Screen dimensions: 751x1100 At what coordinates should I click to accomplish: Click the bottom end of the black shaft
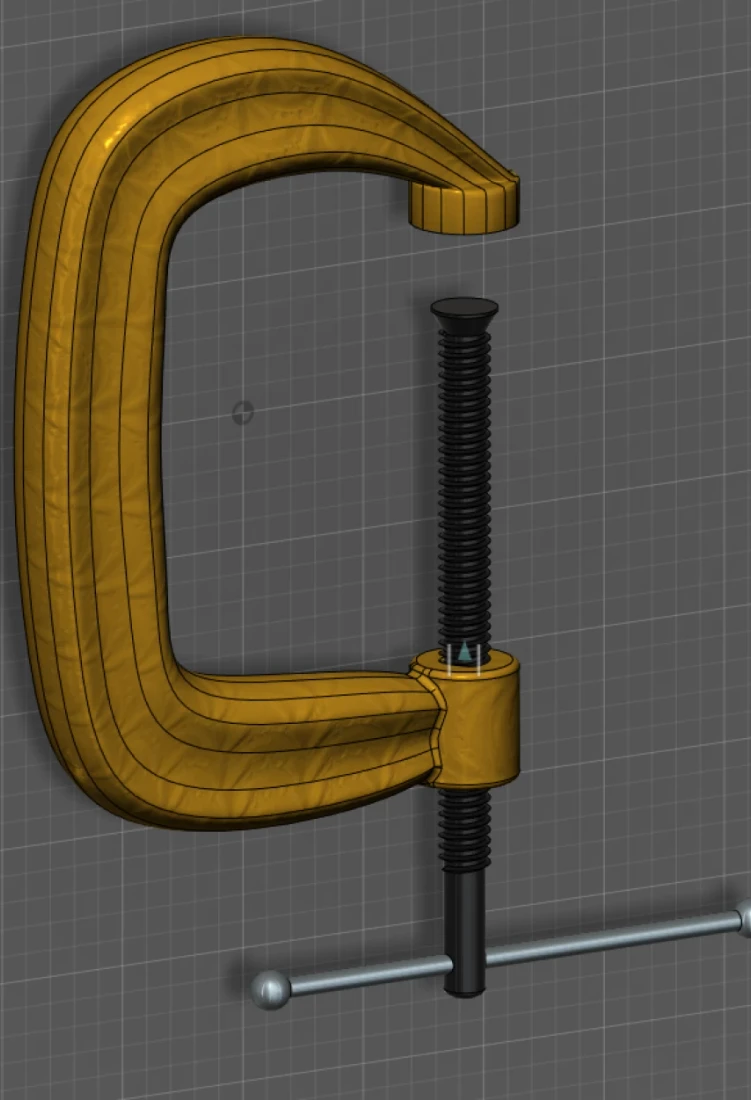coord(465,988)
